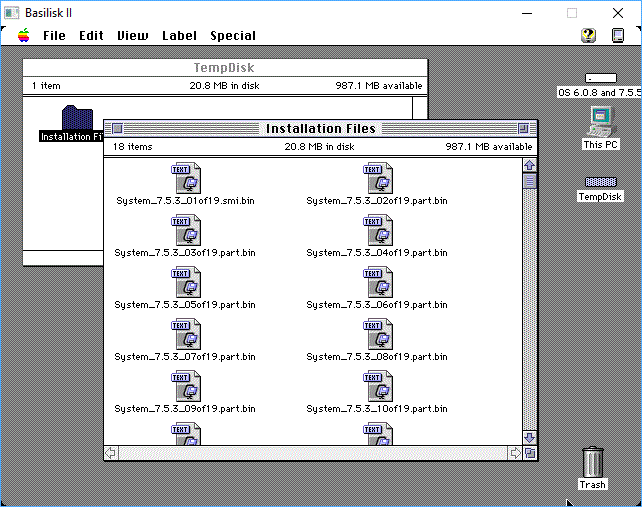Open the File menu
The width and height of the screenshot is (642, 507).
coord(54,36)
